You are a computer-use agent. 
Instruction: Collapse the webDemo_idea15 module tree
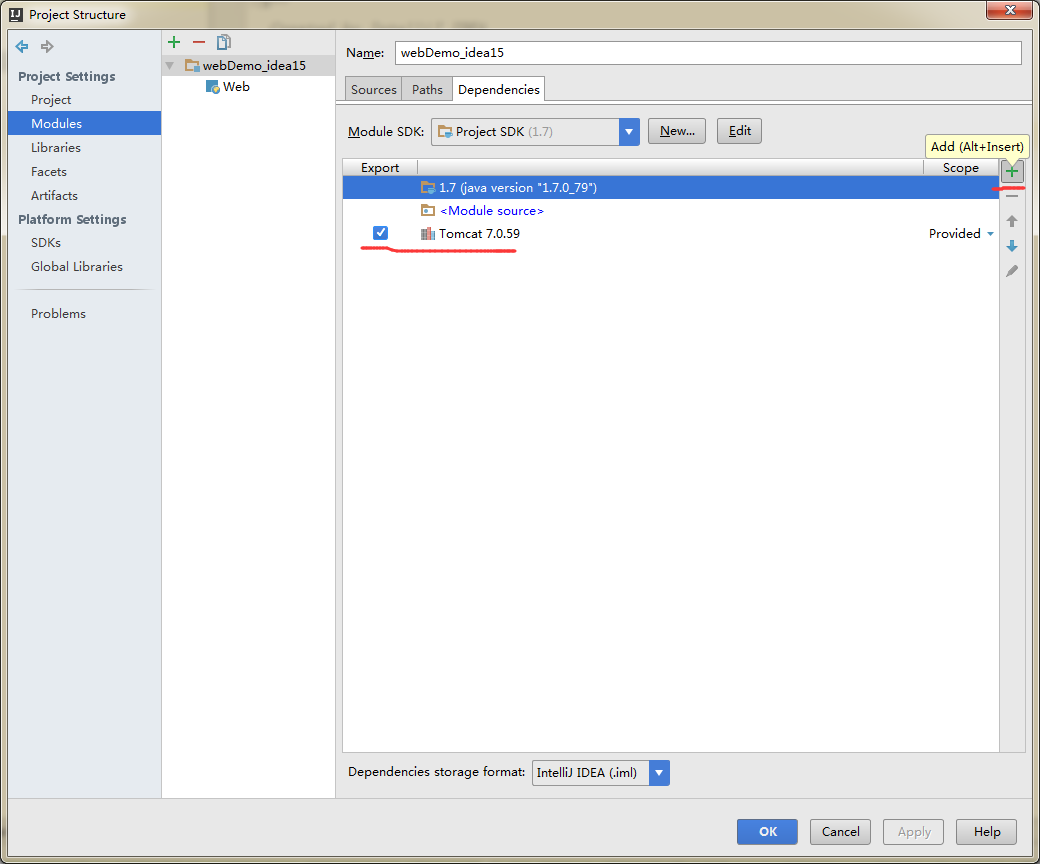click(x=170, y=66)
